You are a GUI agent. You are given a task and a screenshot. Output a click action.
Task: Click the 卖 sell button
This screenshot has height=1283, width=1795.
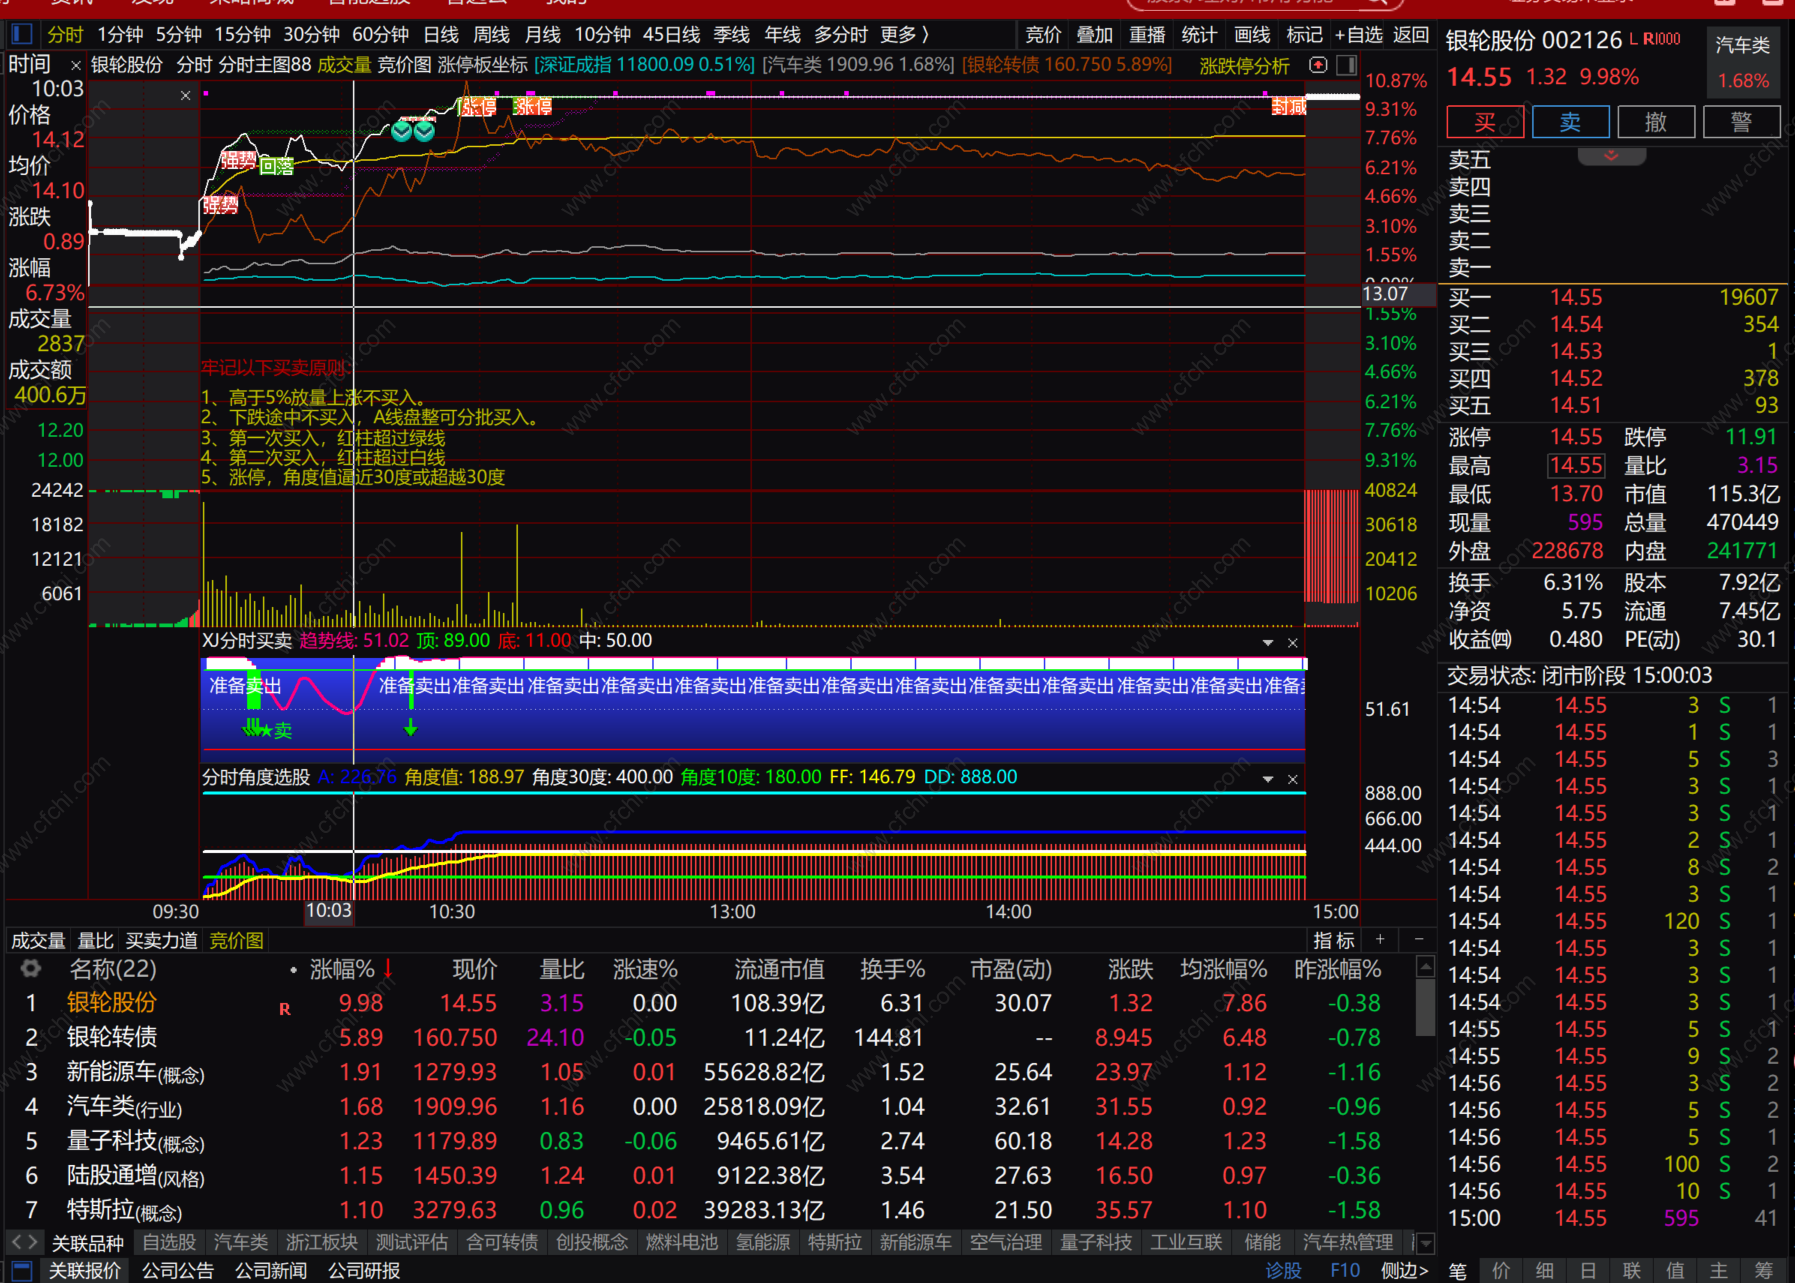click(x=1570, y=122)
